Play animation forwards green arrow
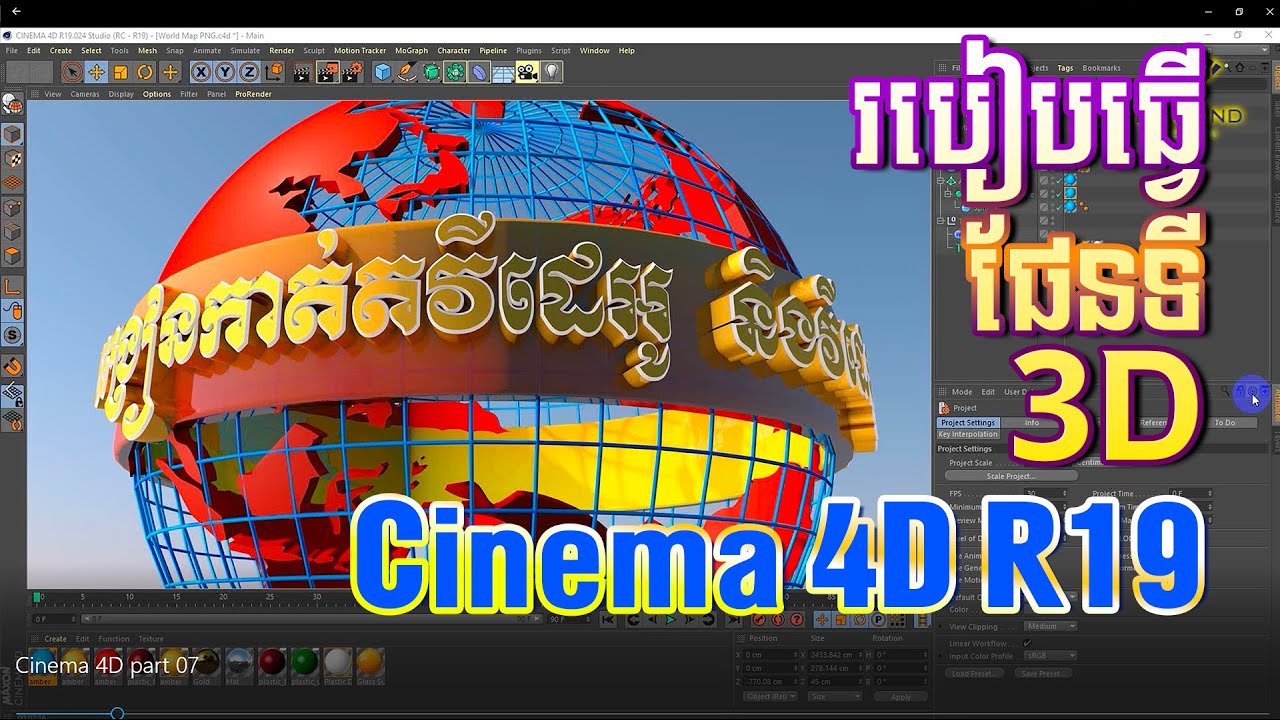The height and width of the screenshot is (720, 1280). (x=670, y=620)
